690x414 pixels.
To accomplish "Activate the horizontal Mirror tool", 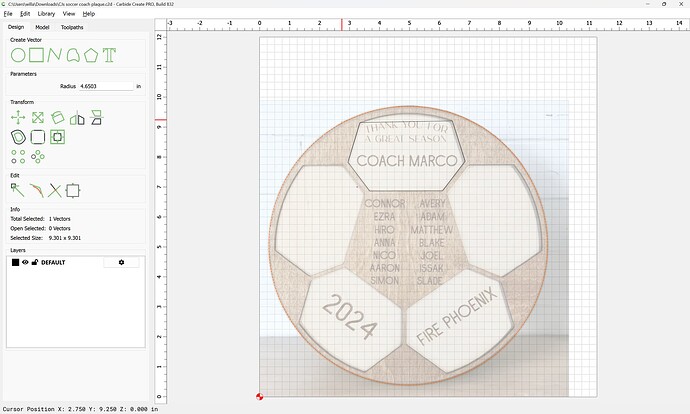I will pyautogui.click(x=77, y=117).
